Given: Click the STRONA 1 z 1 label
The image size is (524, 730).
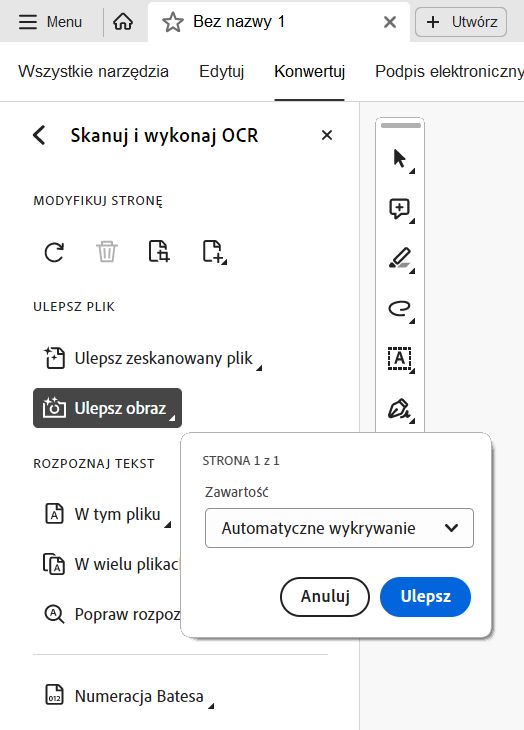Looking at the screenshot, I should [241, 461].
